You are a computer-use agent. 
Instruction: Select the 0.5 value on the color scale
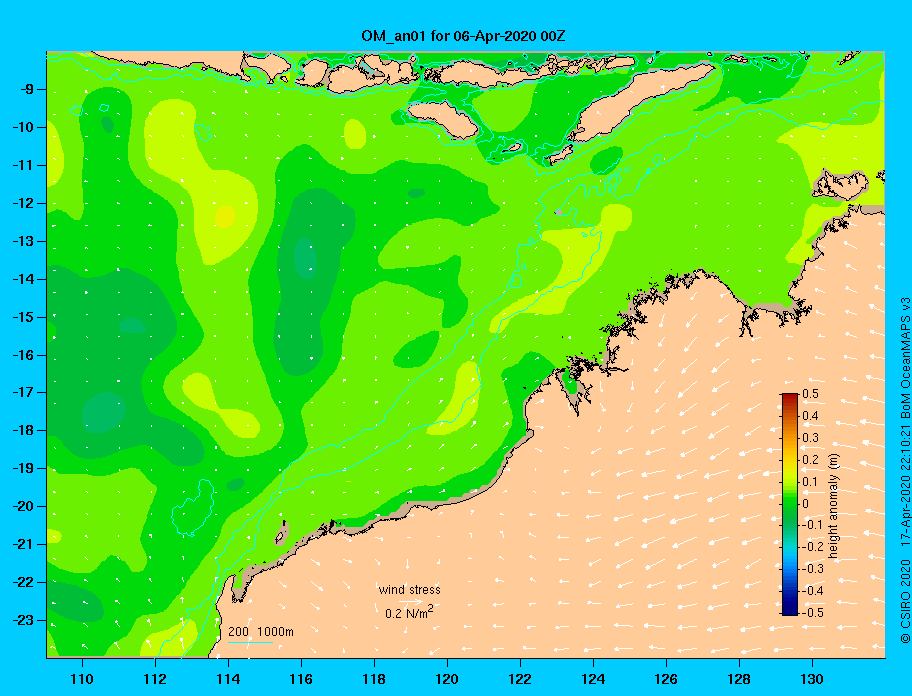[811, 394]
